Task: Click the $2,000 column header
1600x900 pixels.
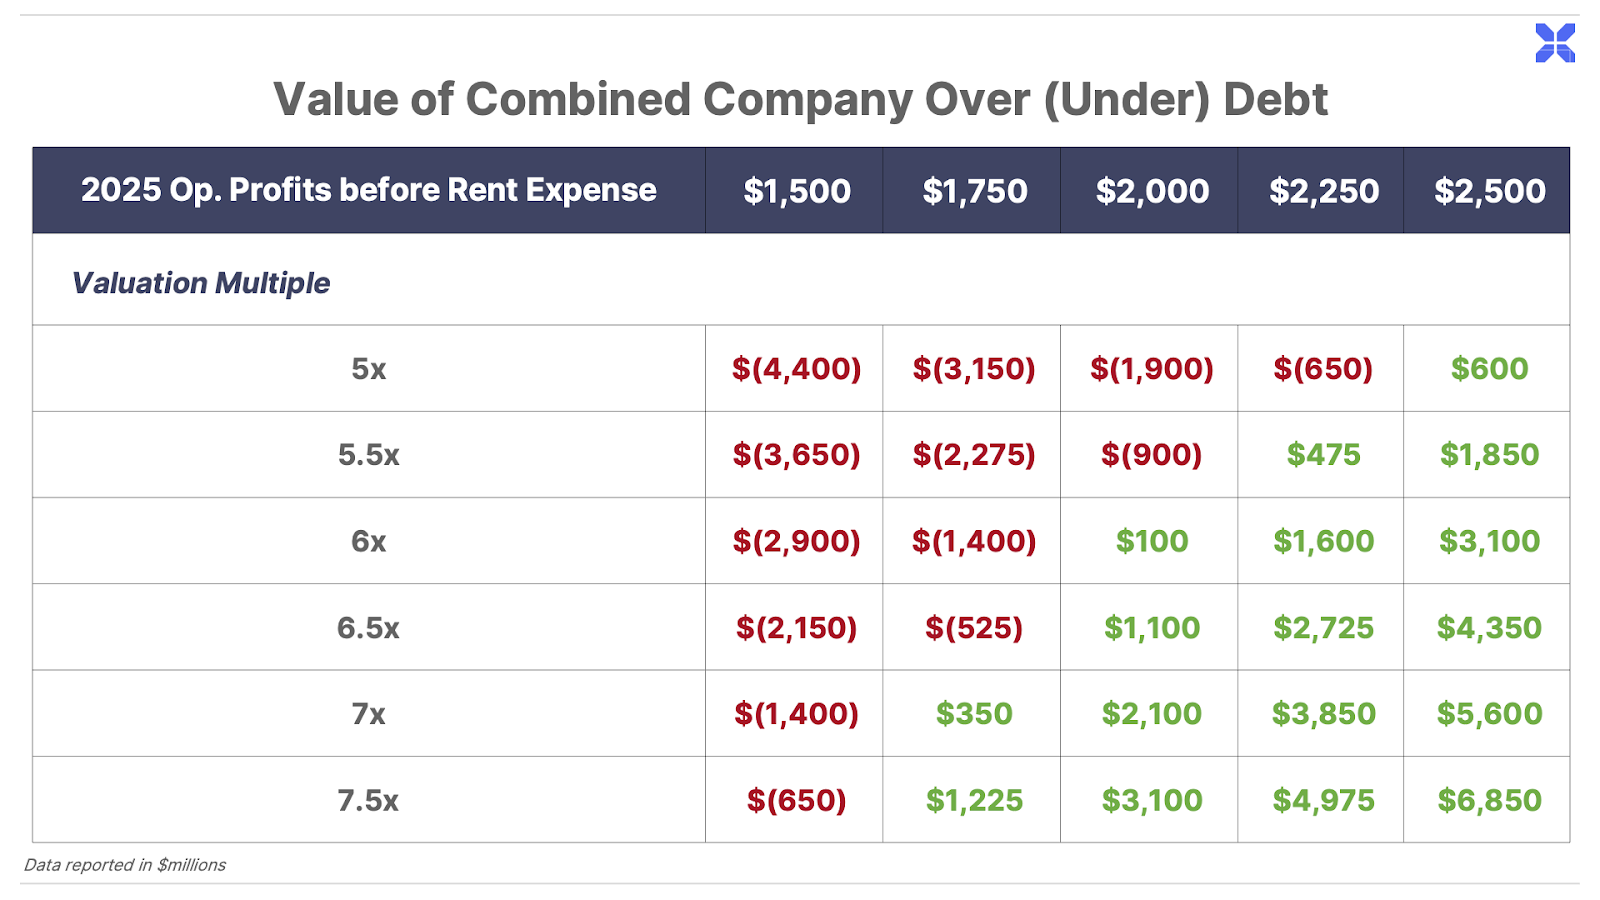Action: click(1152, 191)
